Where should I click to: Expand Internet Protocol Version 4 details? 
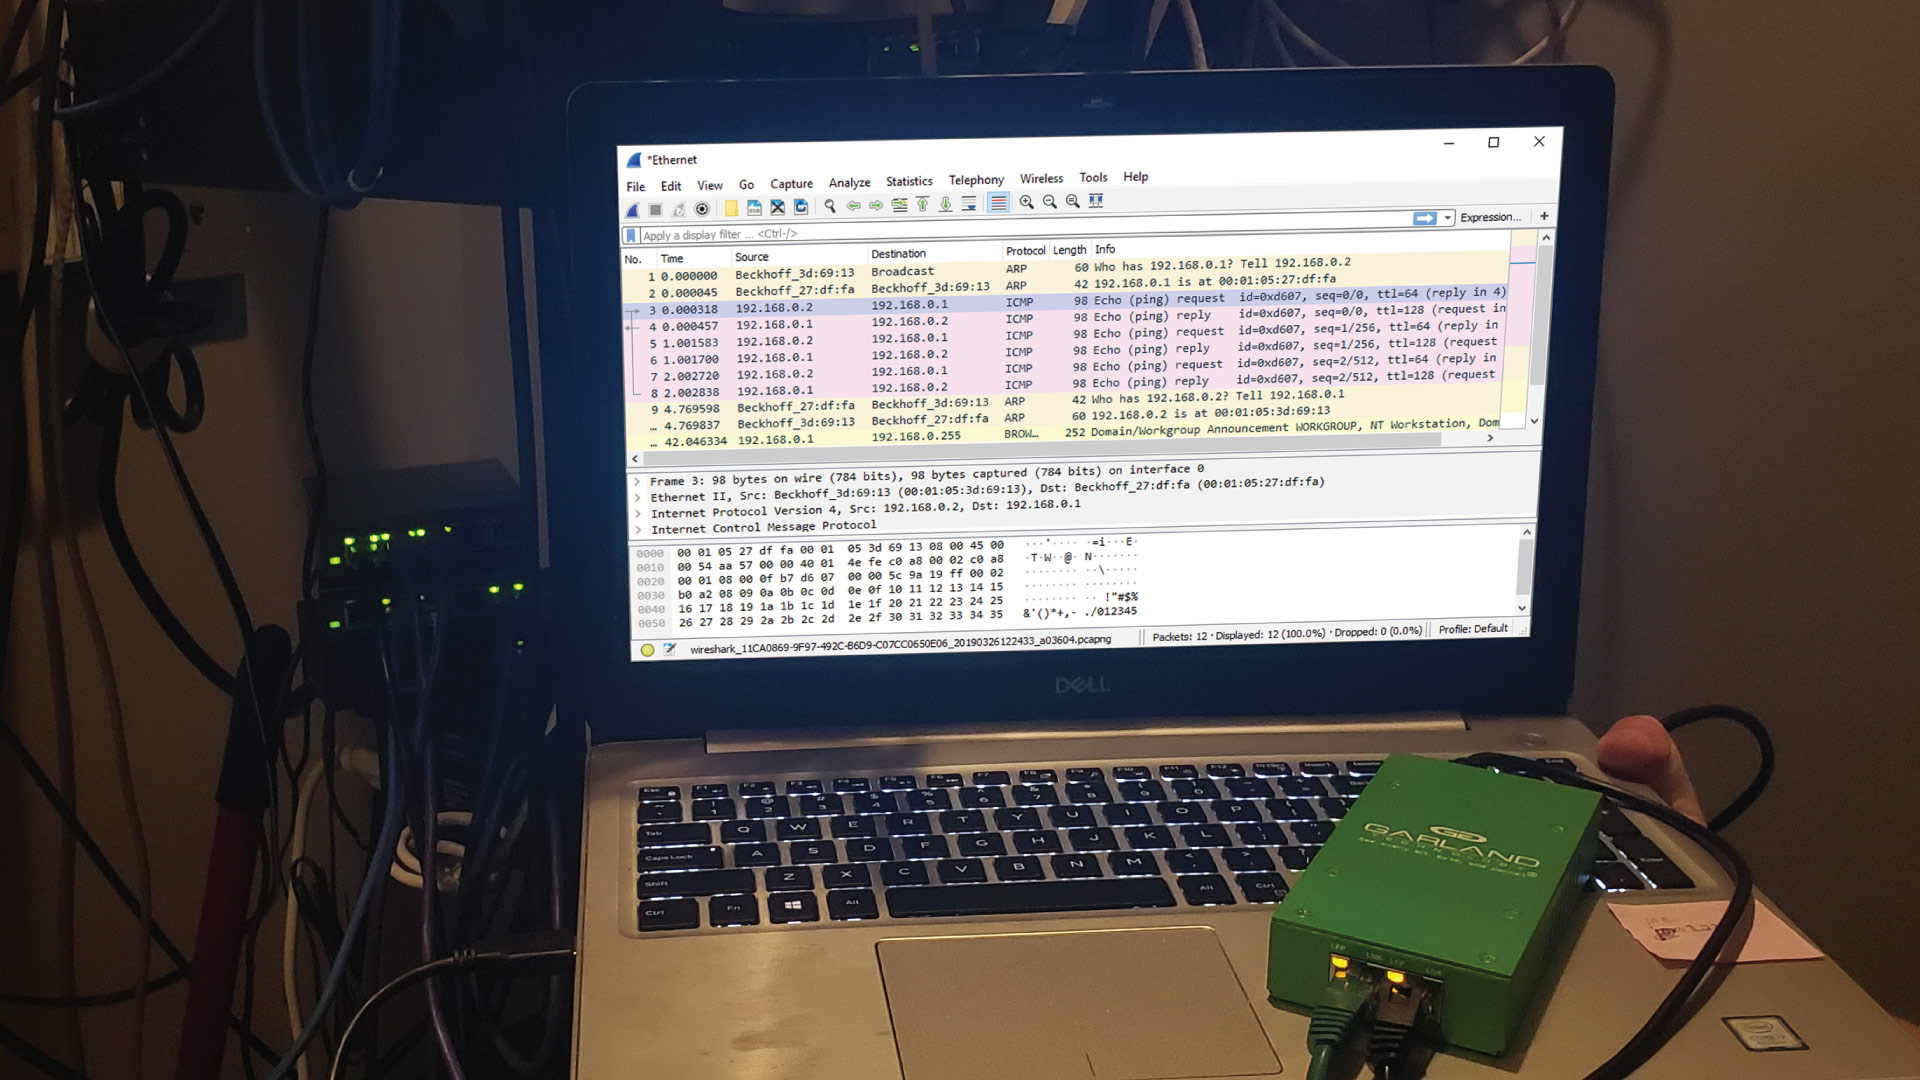pos(638,514)
